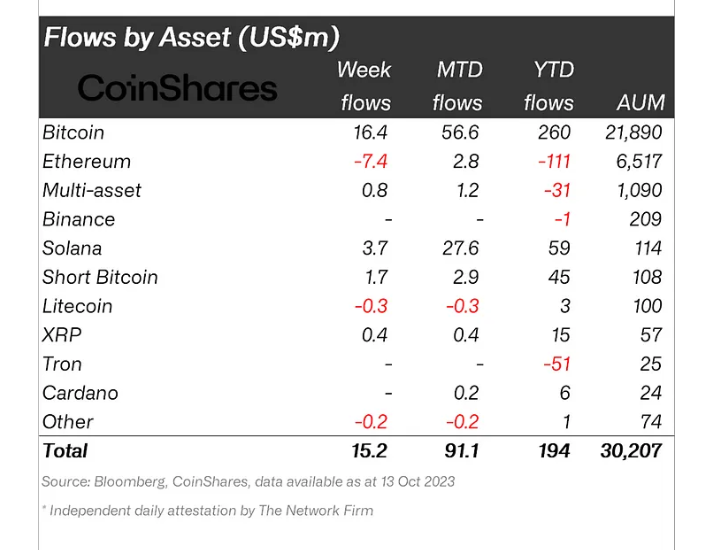The width and height of the screenshot is (710, 550).
Task: Select the Short Bitcoin row label
Action: 100,277
